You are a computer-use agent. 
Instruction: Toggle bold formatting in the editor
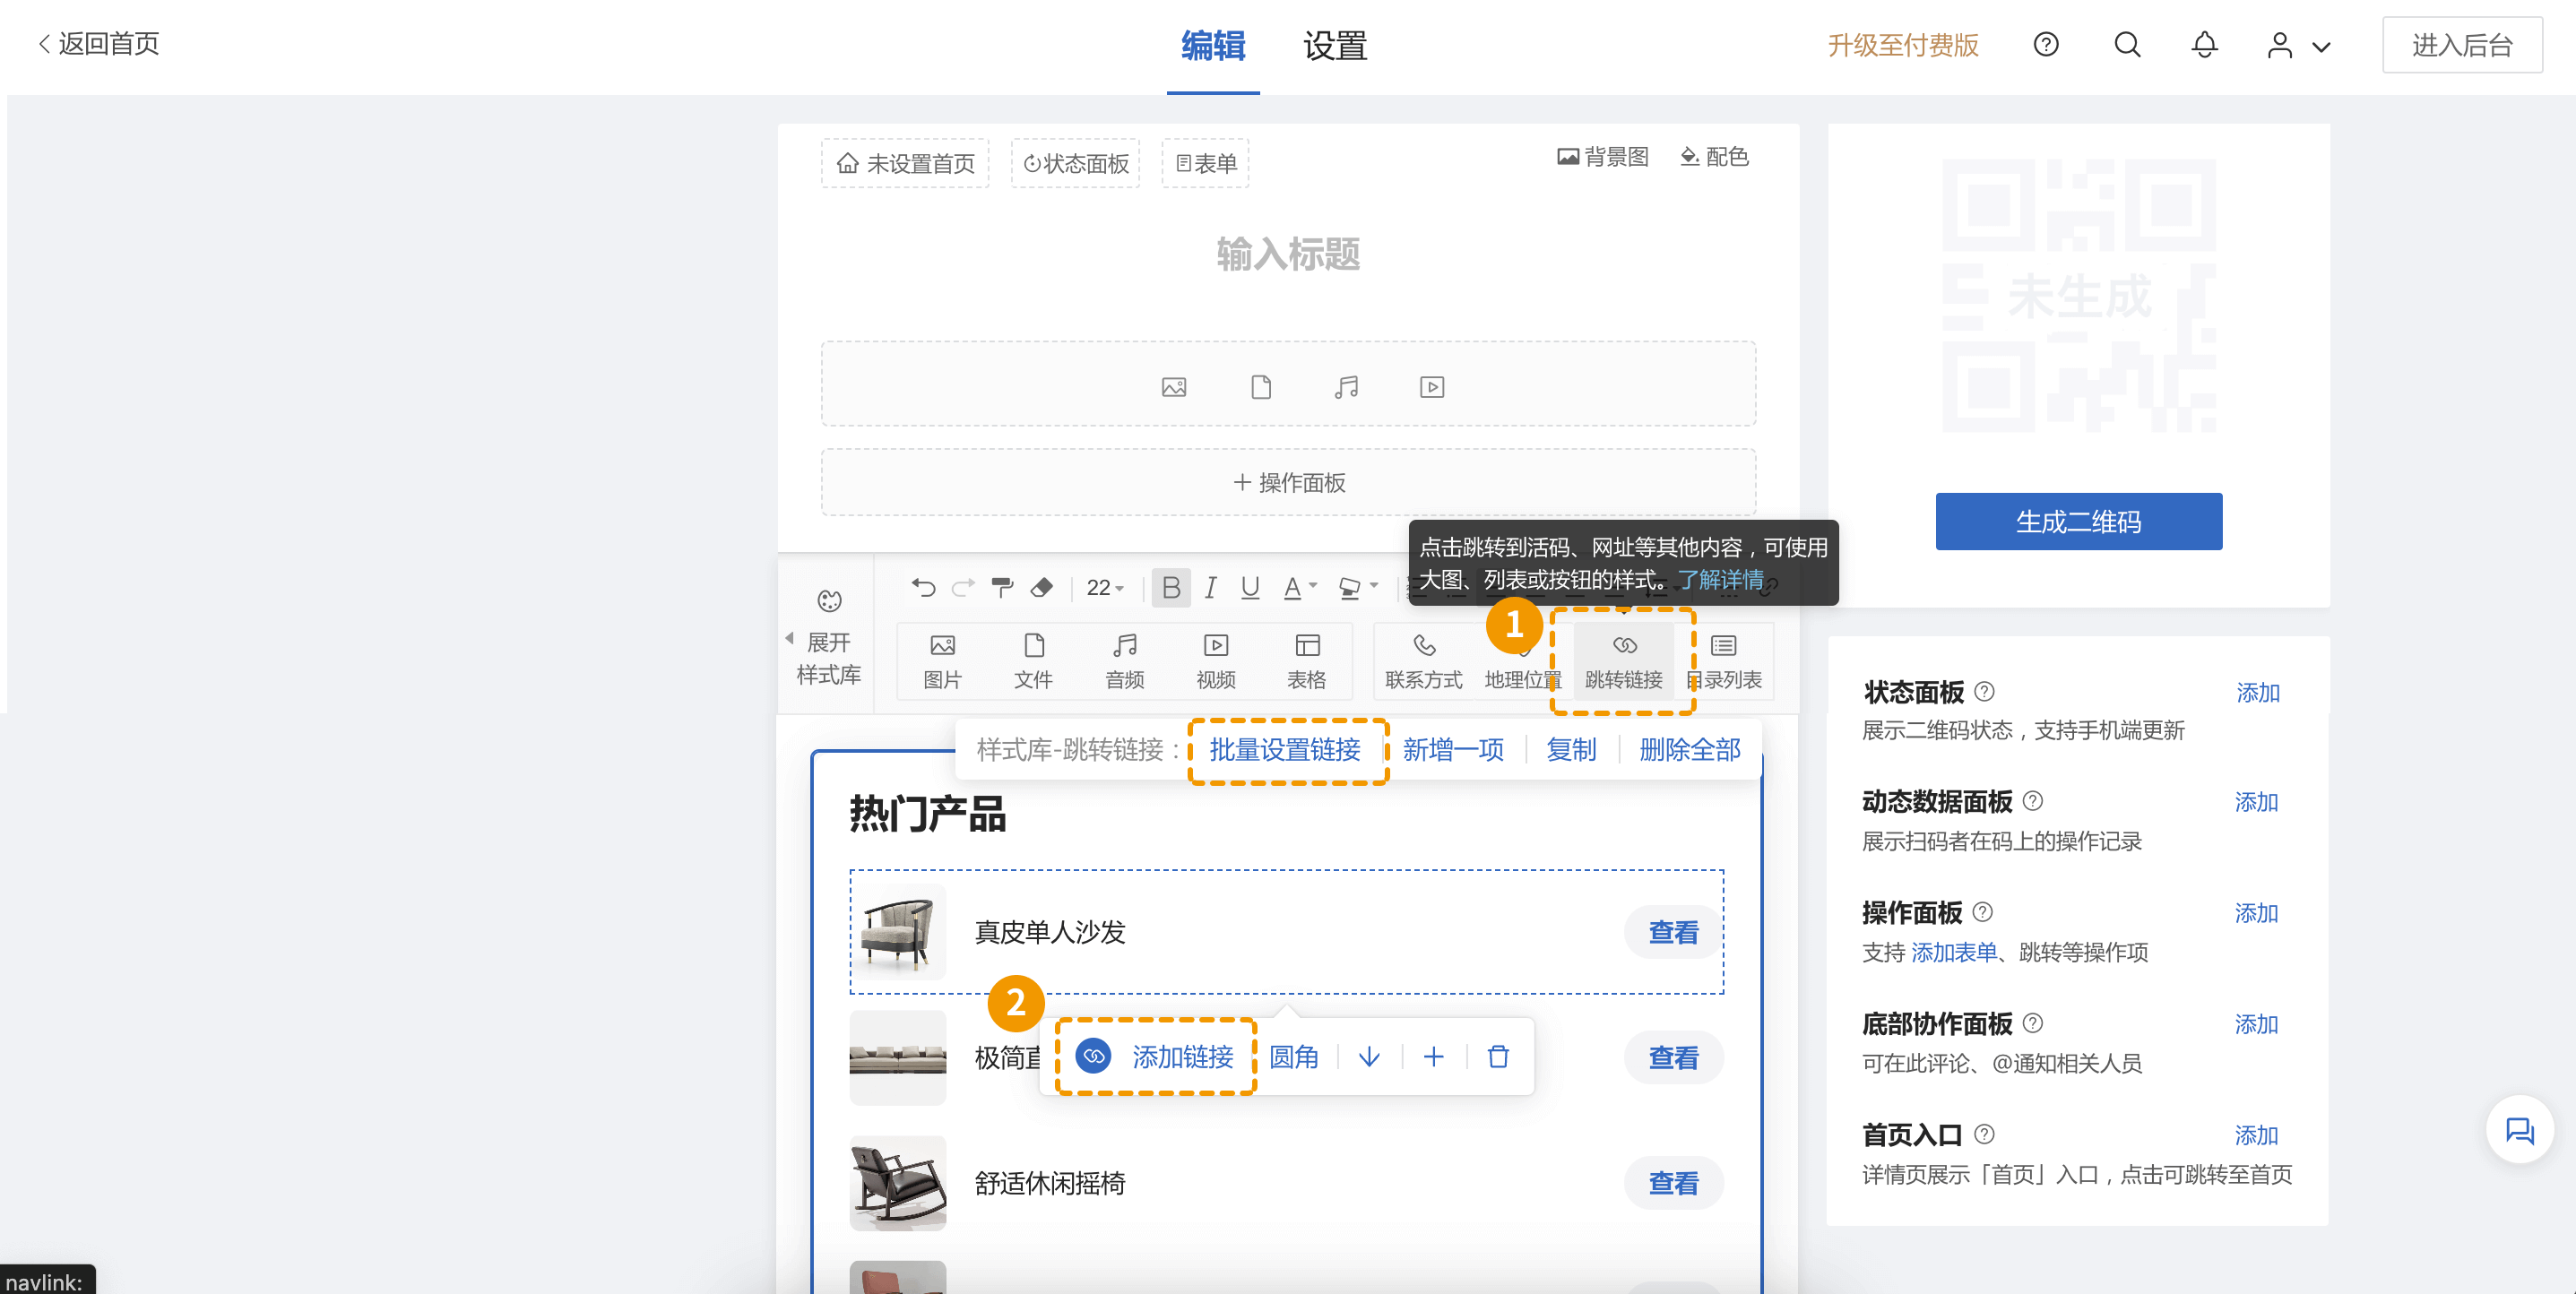tap(1170, 588)
